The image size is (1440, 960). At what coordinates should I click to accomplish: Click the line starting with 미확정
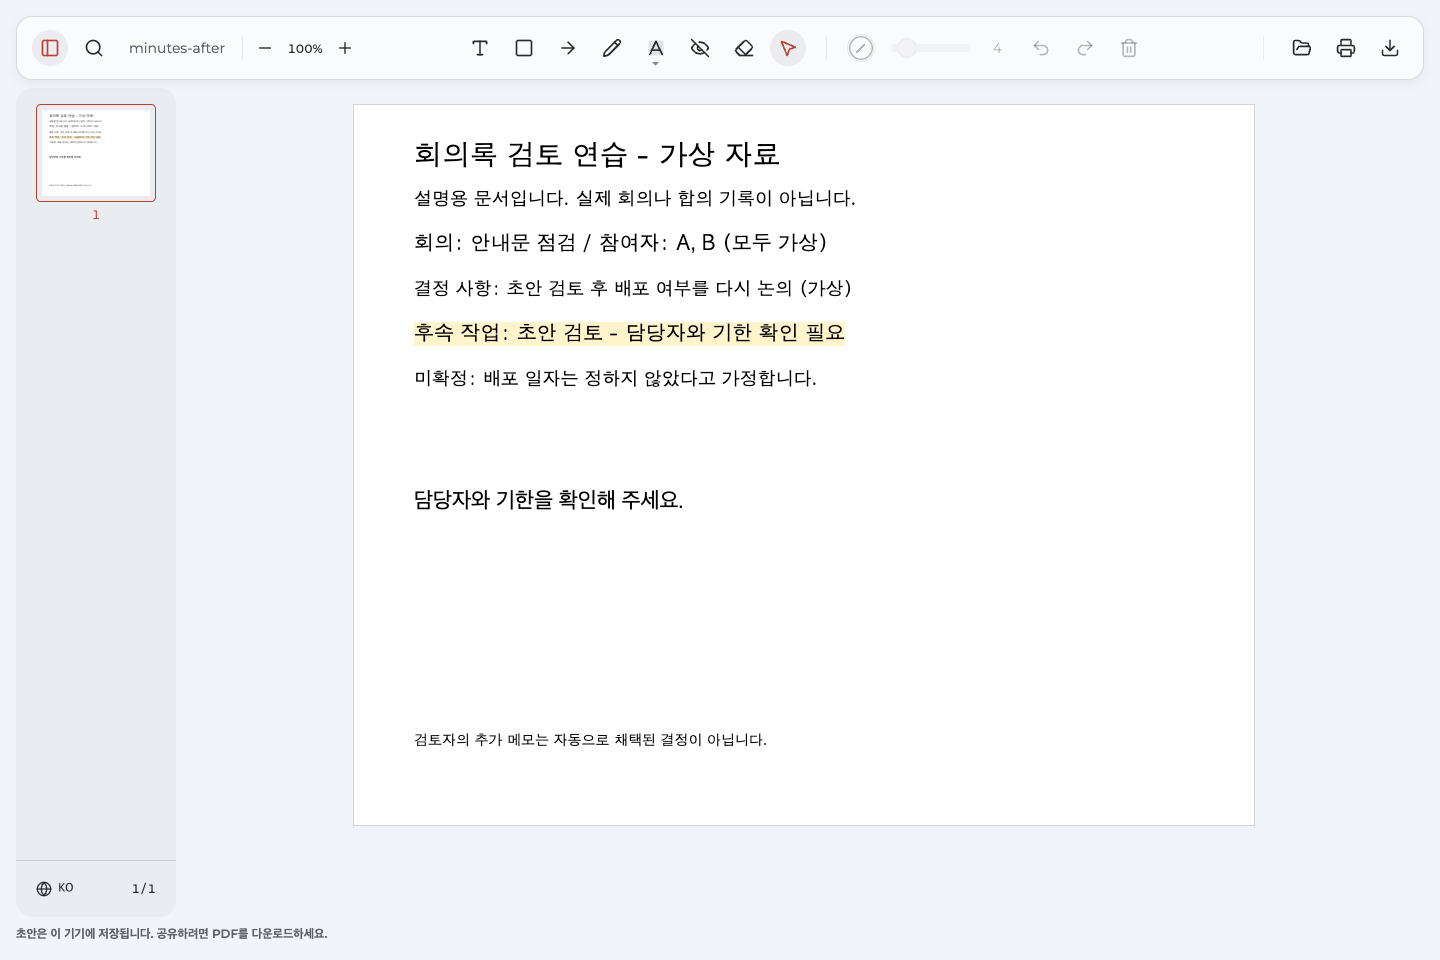616,378
